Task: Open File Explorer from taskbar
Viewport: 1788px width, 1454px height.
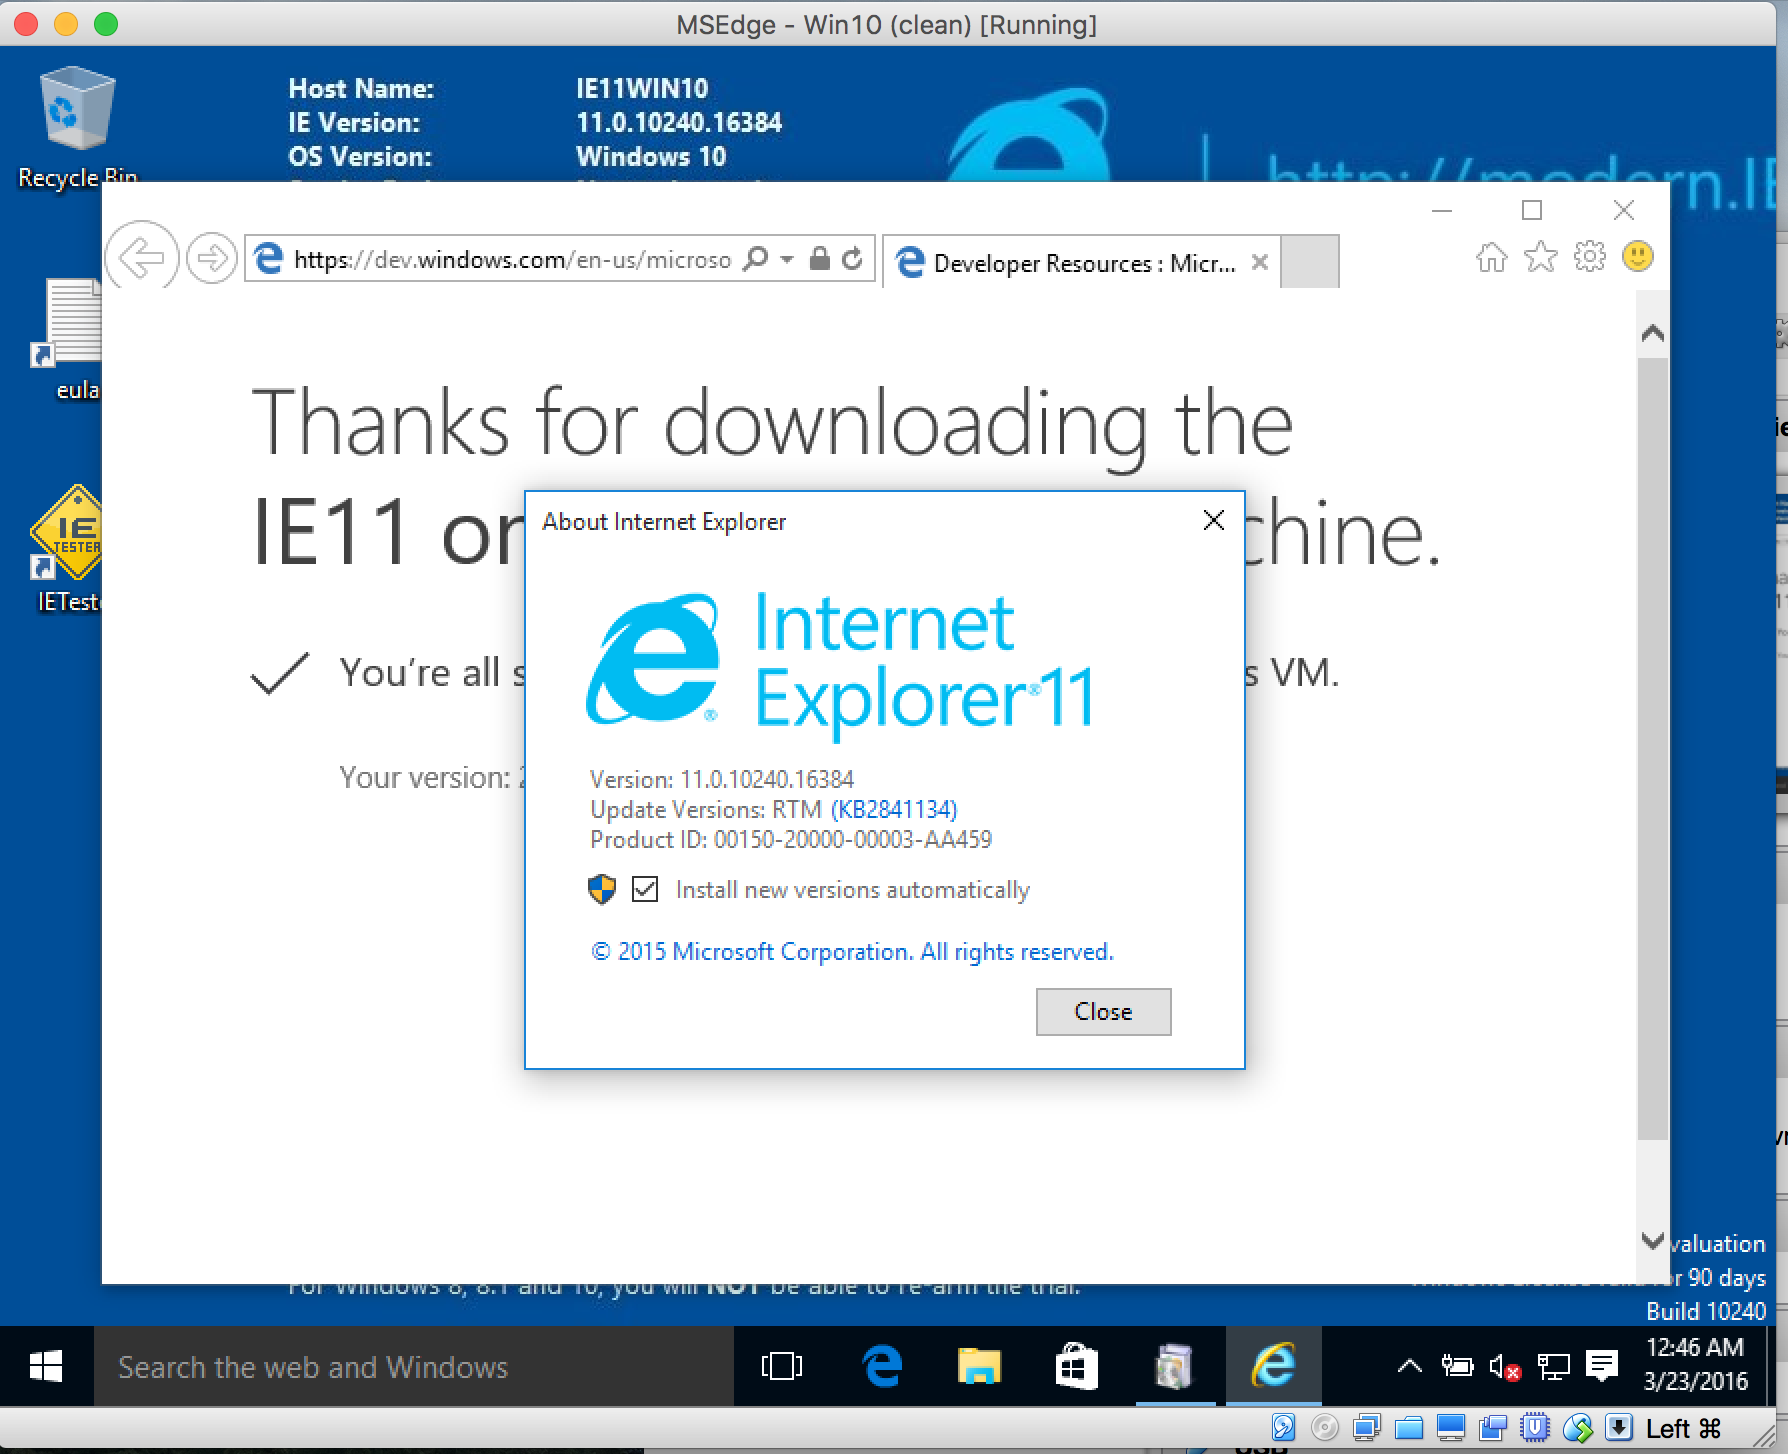Action: 979,1366
